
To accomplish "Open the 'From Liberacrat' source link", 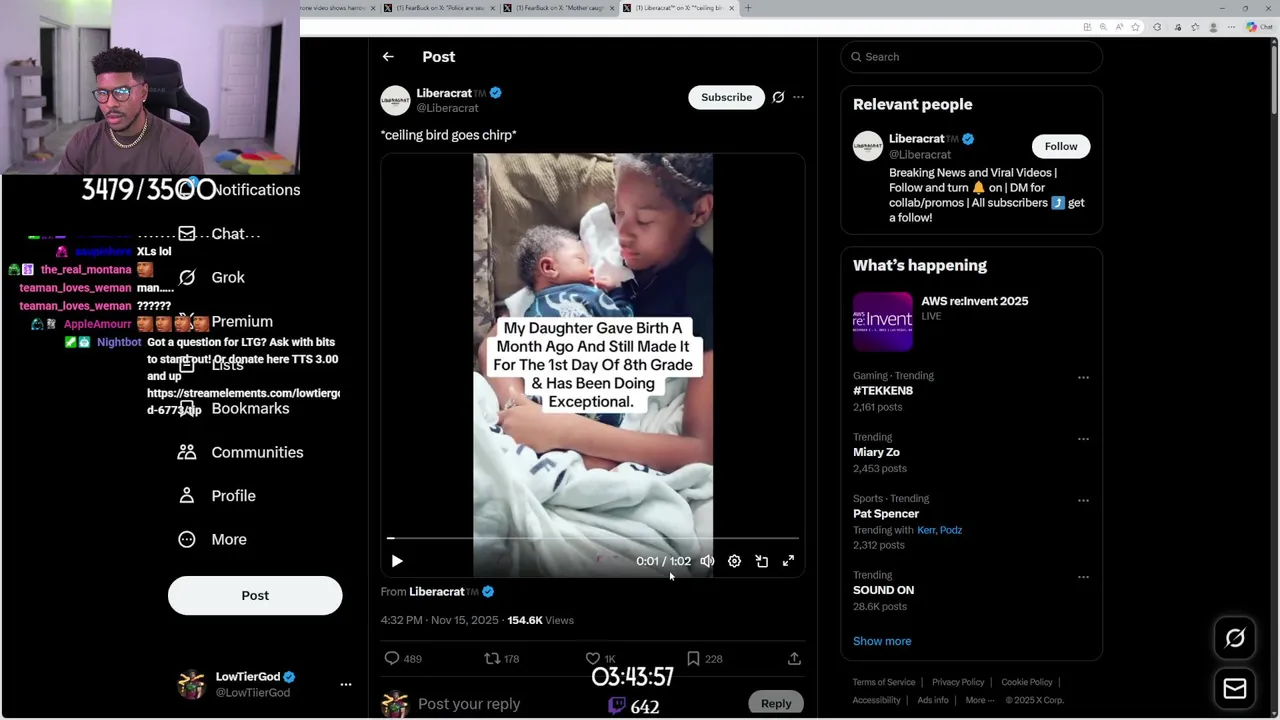I will (x=437, y=592).
